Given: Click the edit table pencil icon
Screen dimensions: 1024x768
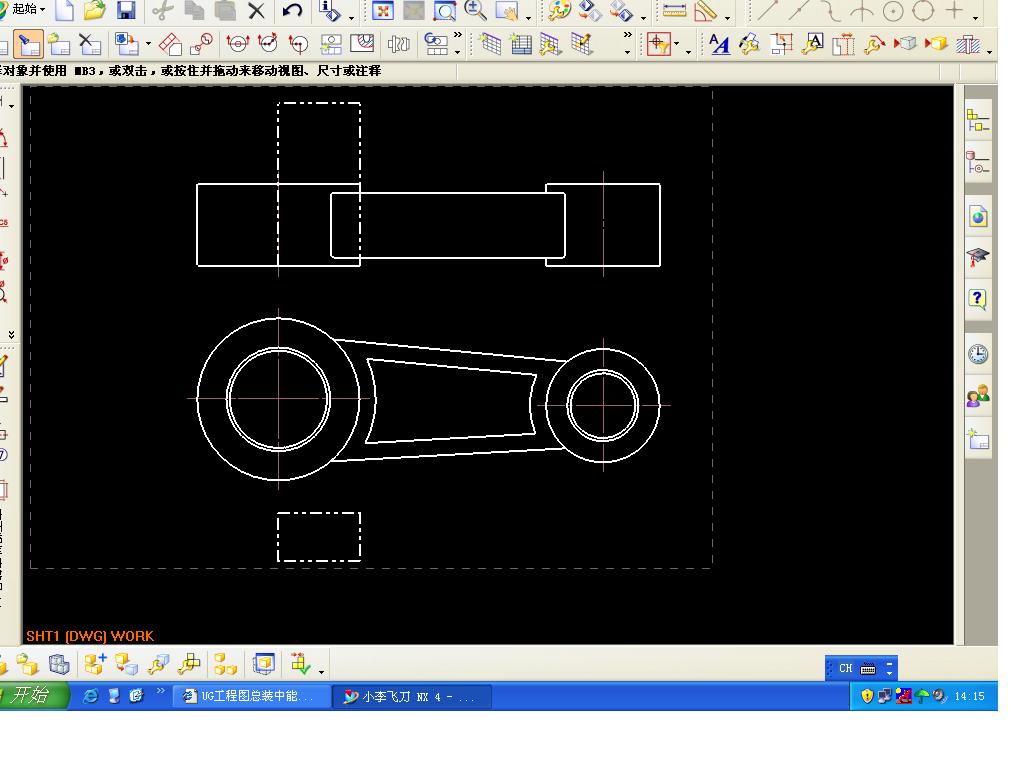Looking at the screenshot, I should (x=581, y=44).
